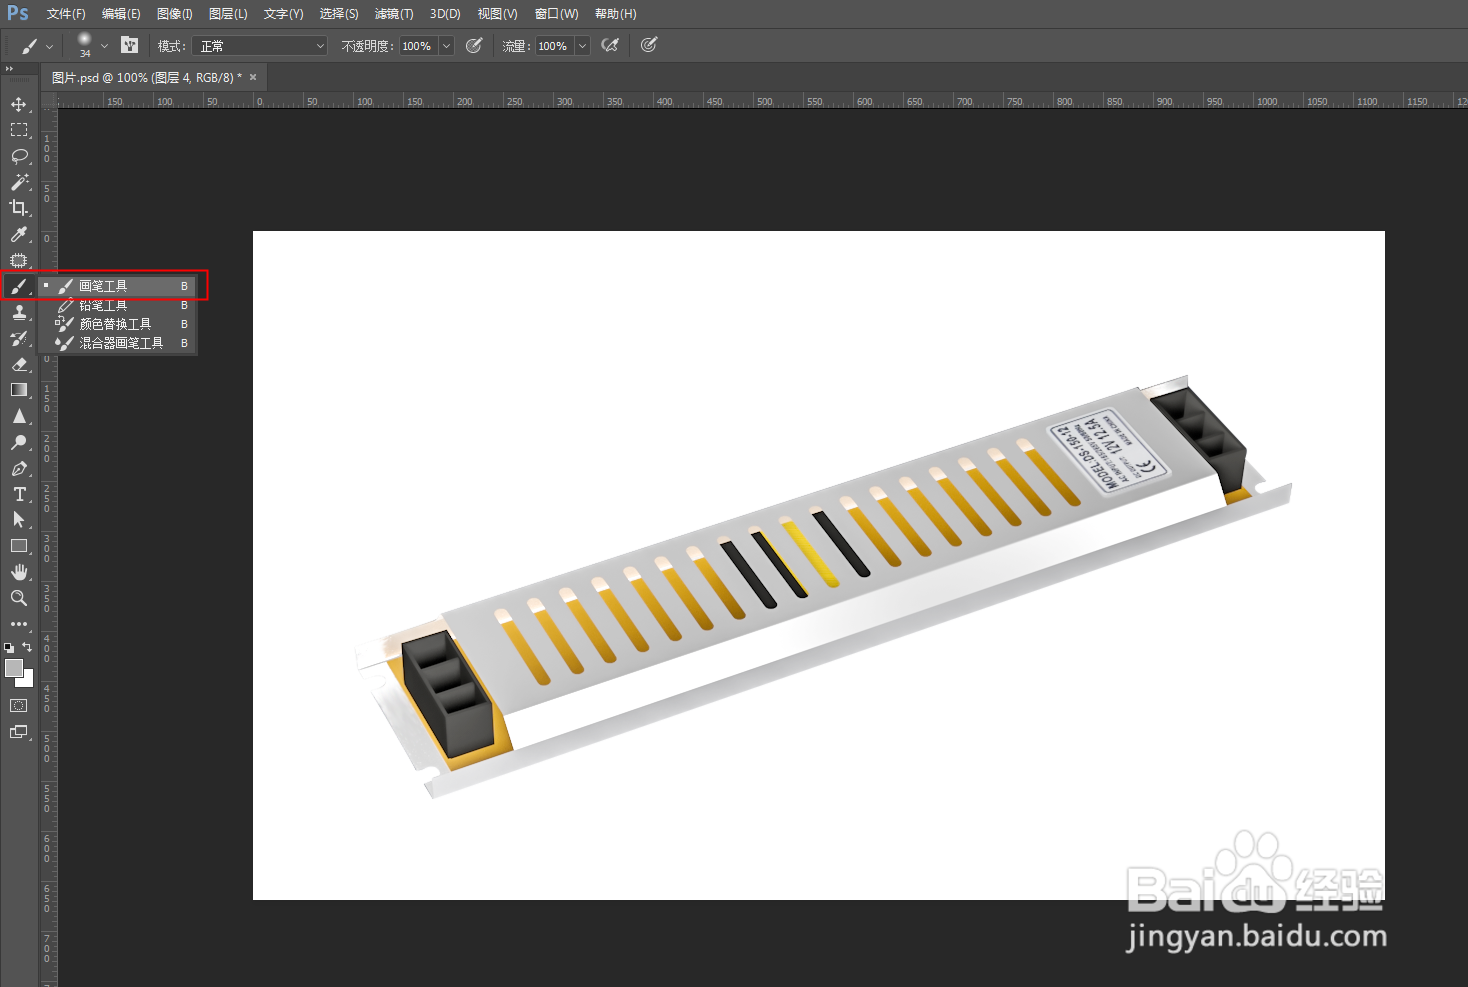Click the background color swatch
This screenshot has width=1468, height=987.
click(x=28, y=681)
